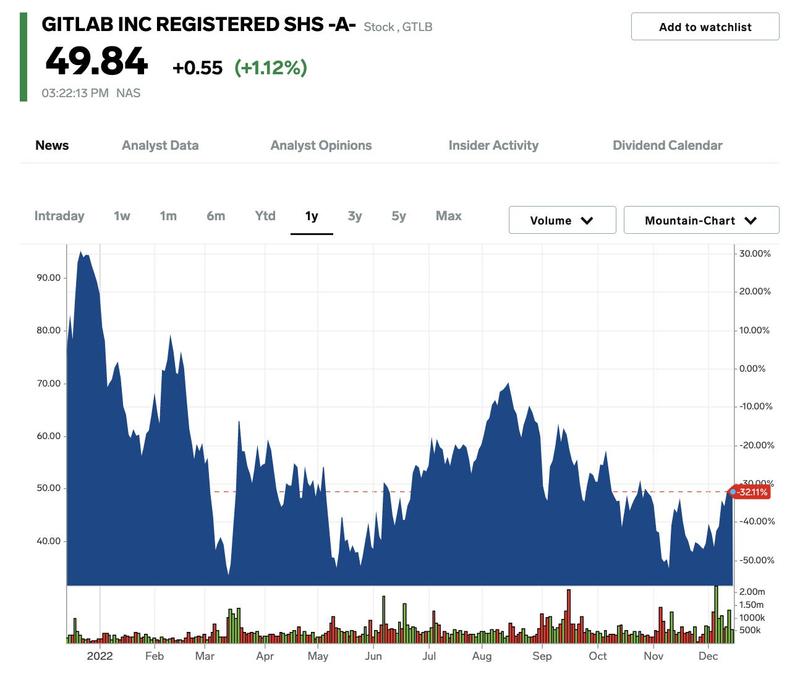The height and width of the screenshot is (684, 800).
Task: Choose the 5y time range
Action: (399, 216)
